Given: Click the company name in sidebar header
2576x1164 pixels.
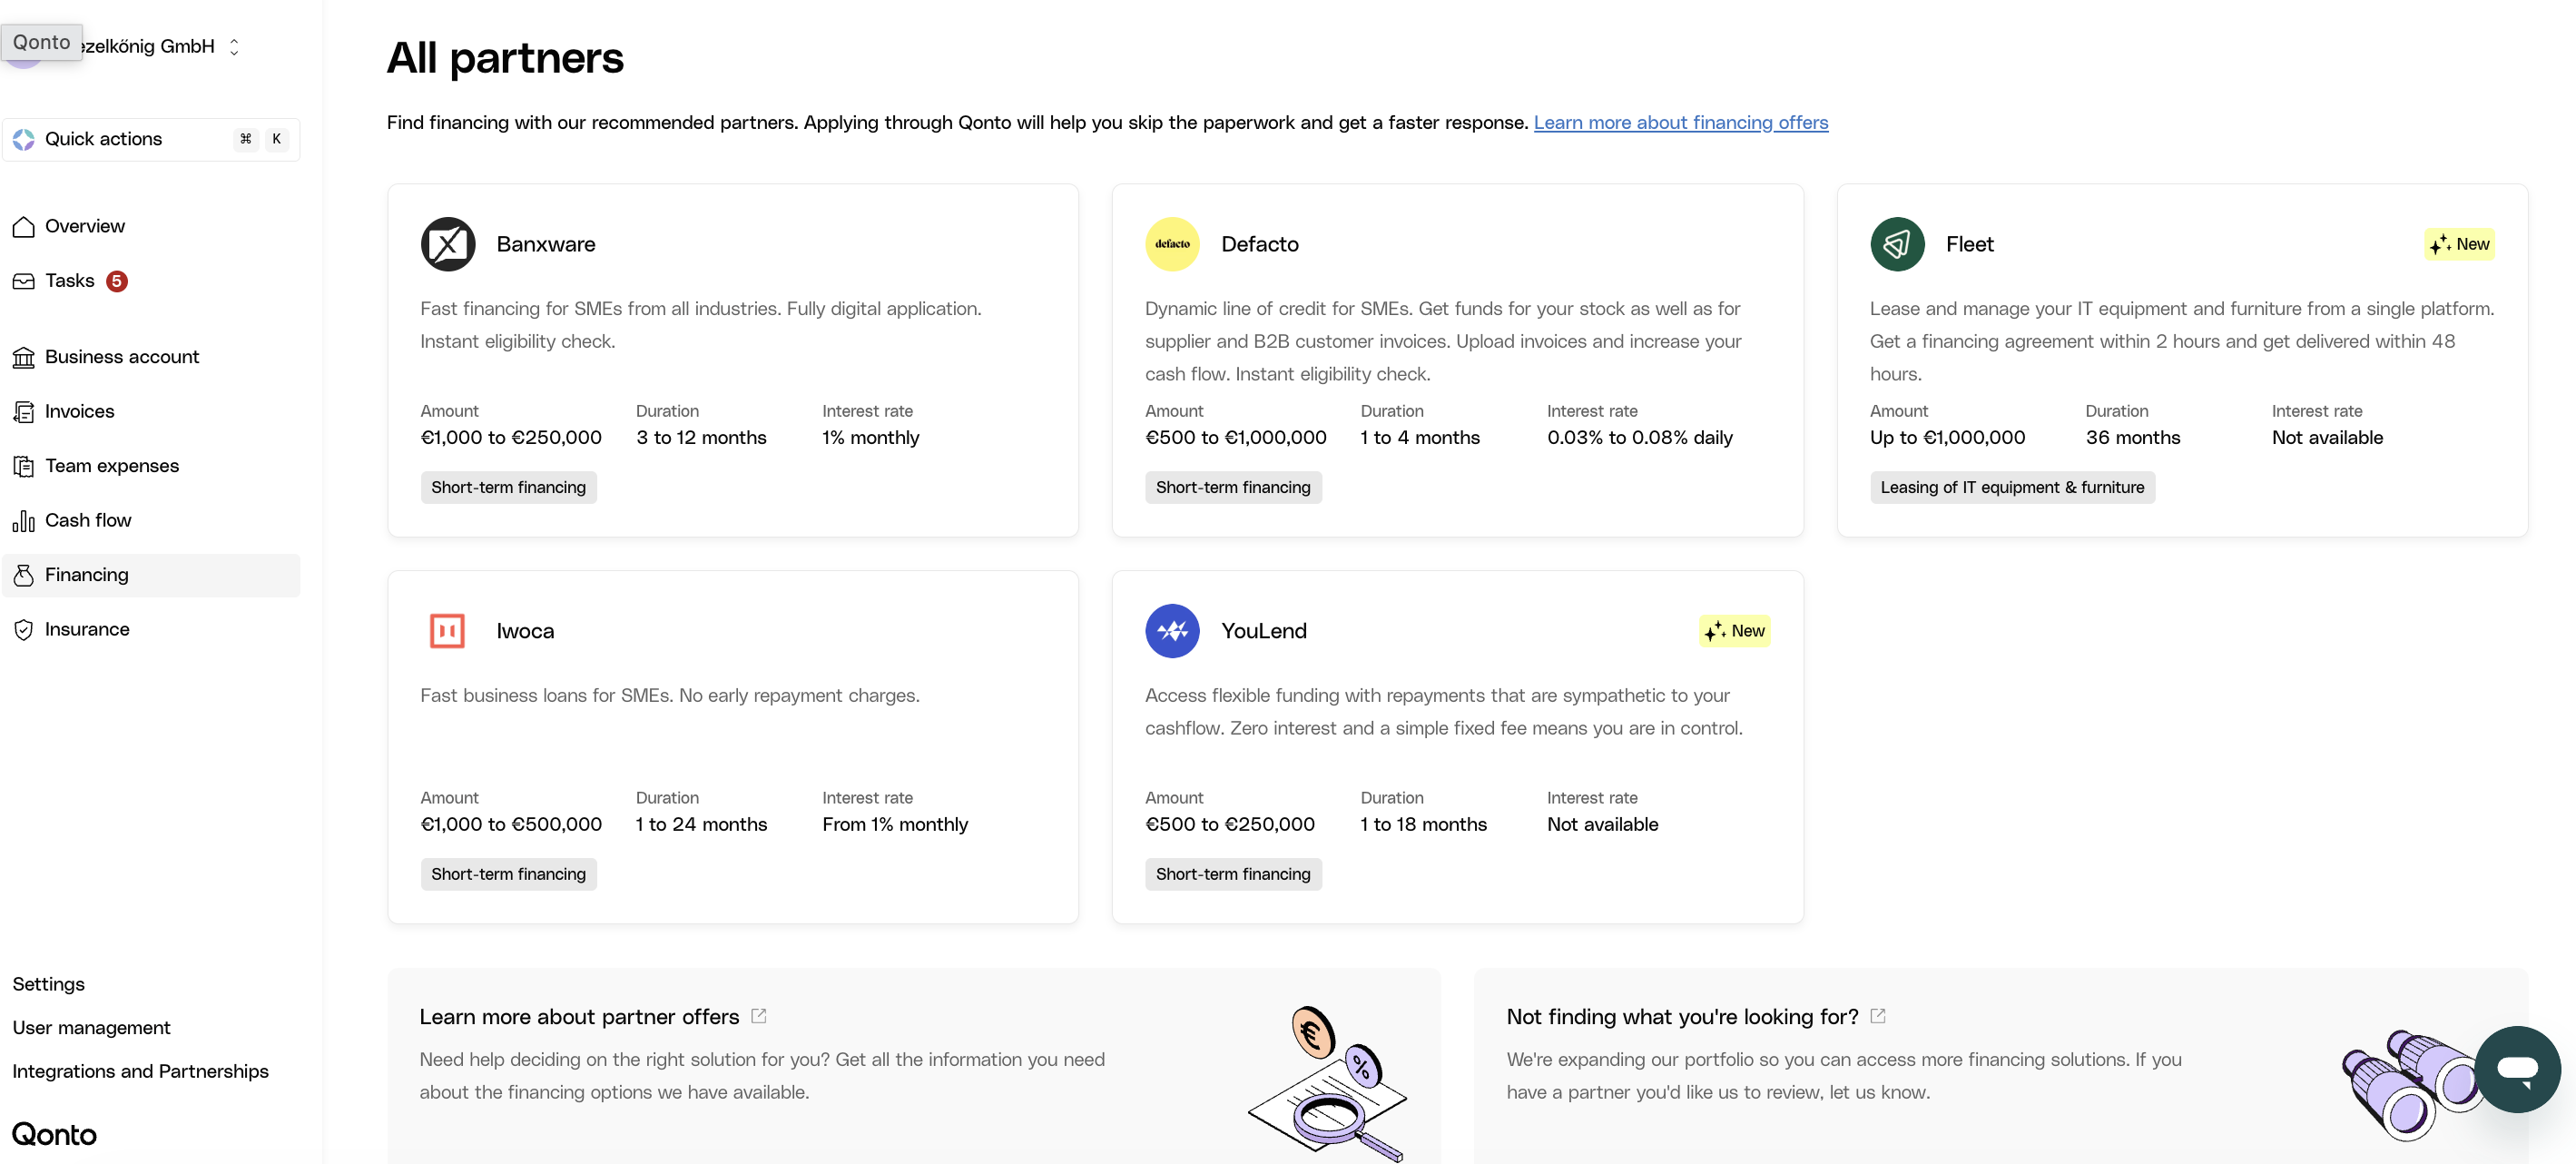Looking at the screenshot, I should pyautogui.click(x=148, y=47).
